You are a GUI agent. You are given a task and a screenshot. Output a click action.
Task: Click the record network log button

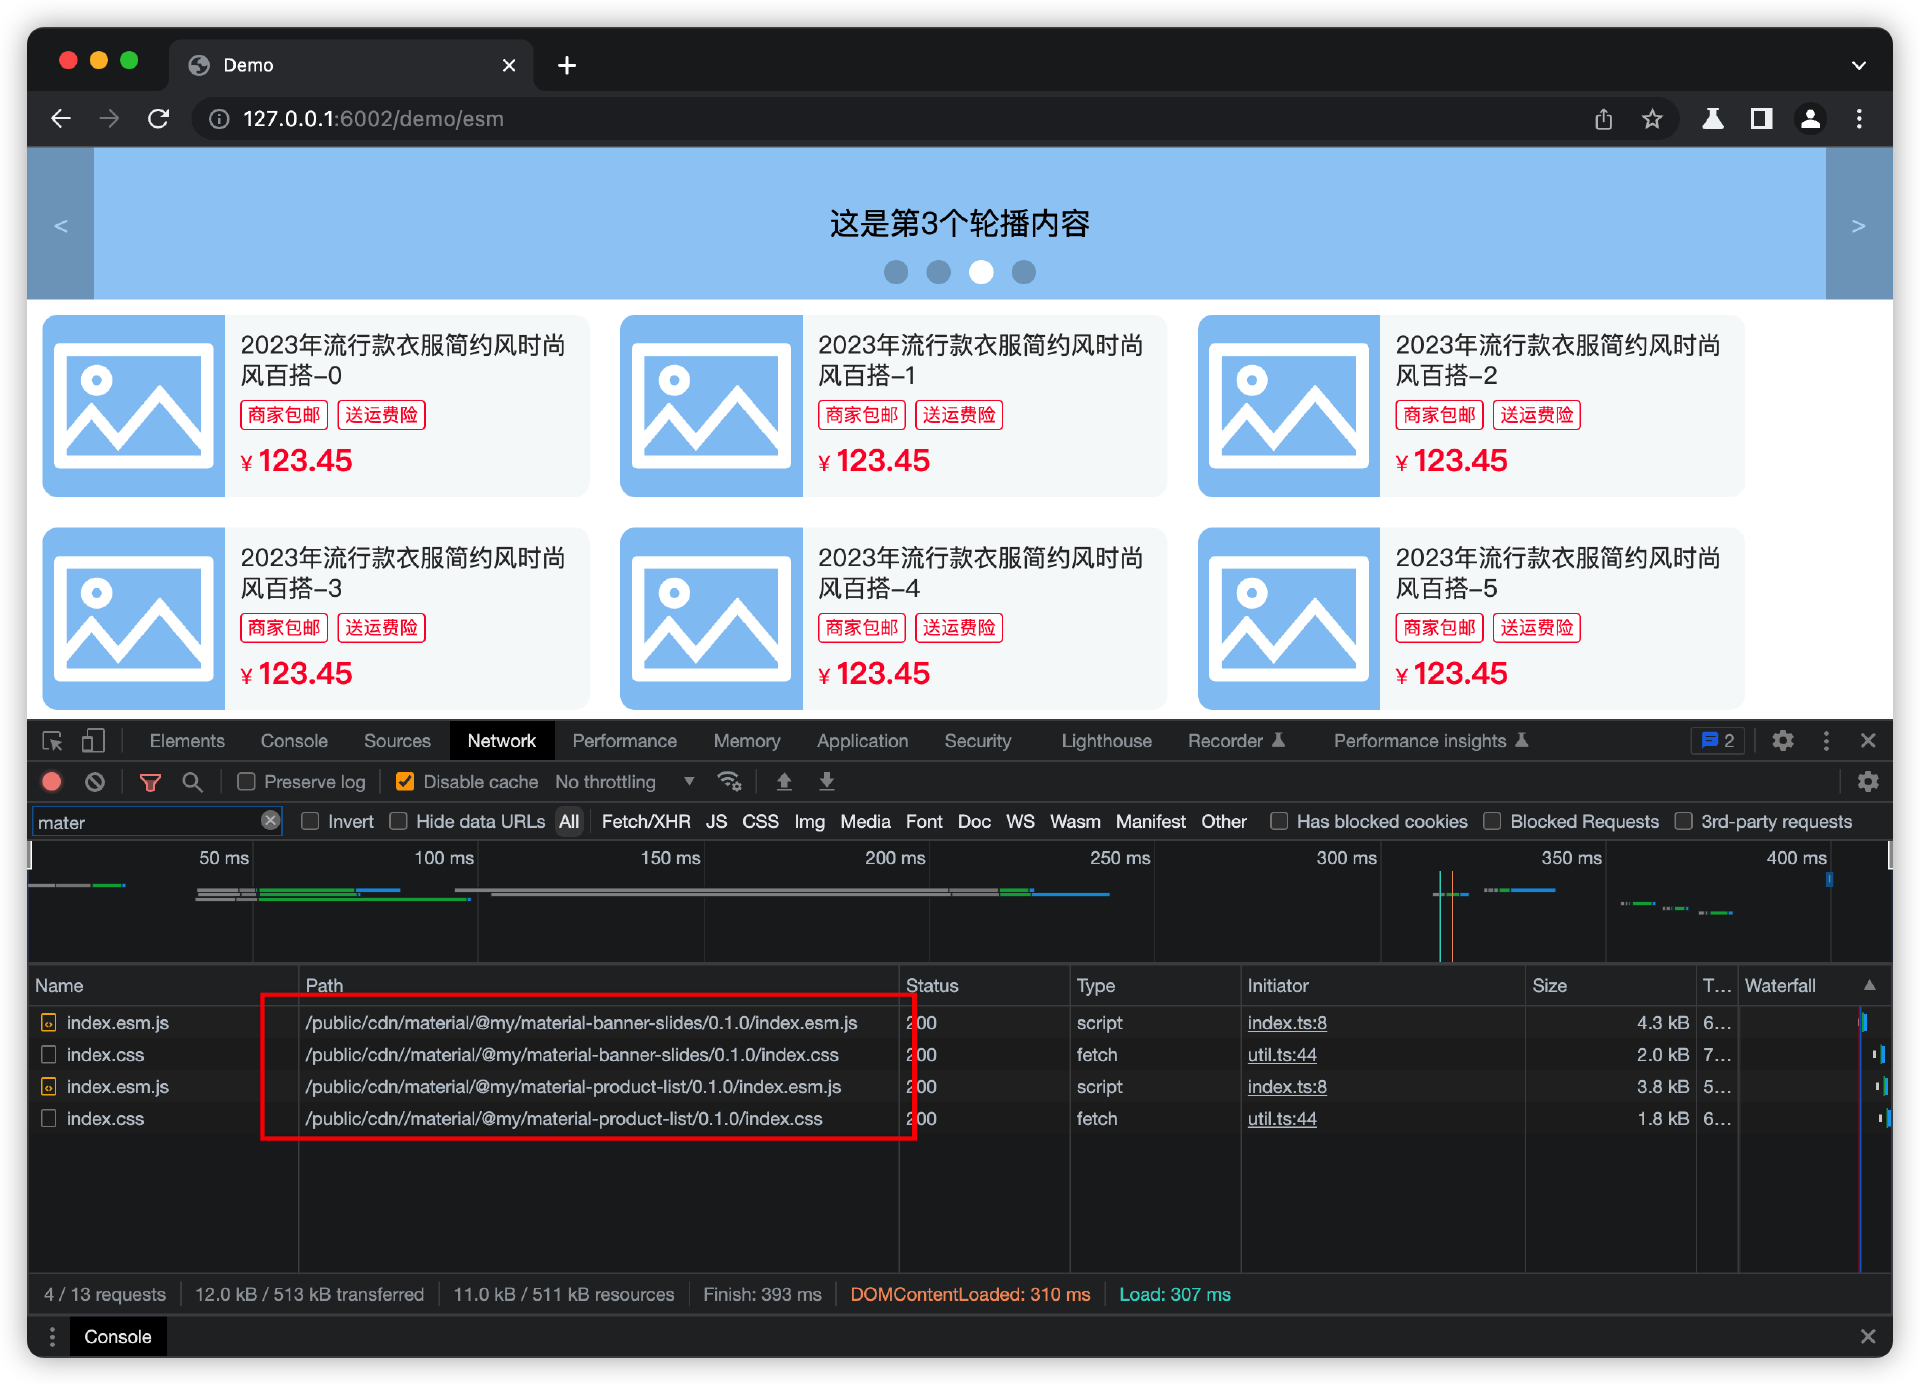pyautogui.click(x=52, y=782)
